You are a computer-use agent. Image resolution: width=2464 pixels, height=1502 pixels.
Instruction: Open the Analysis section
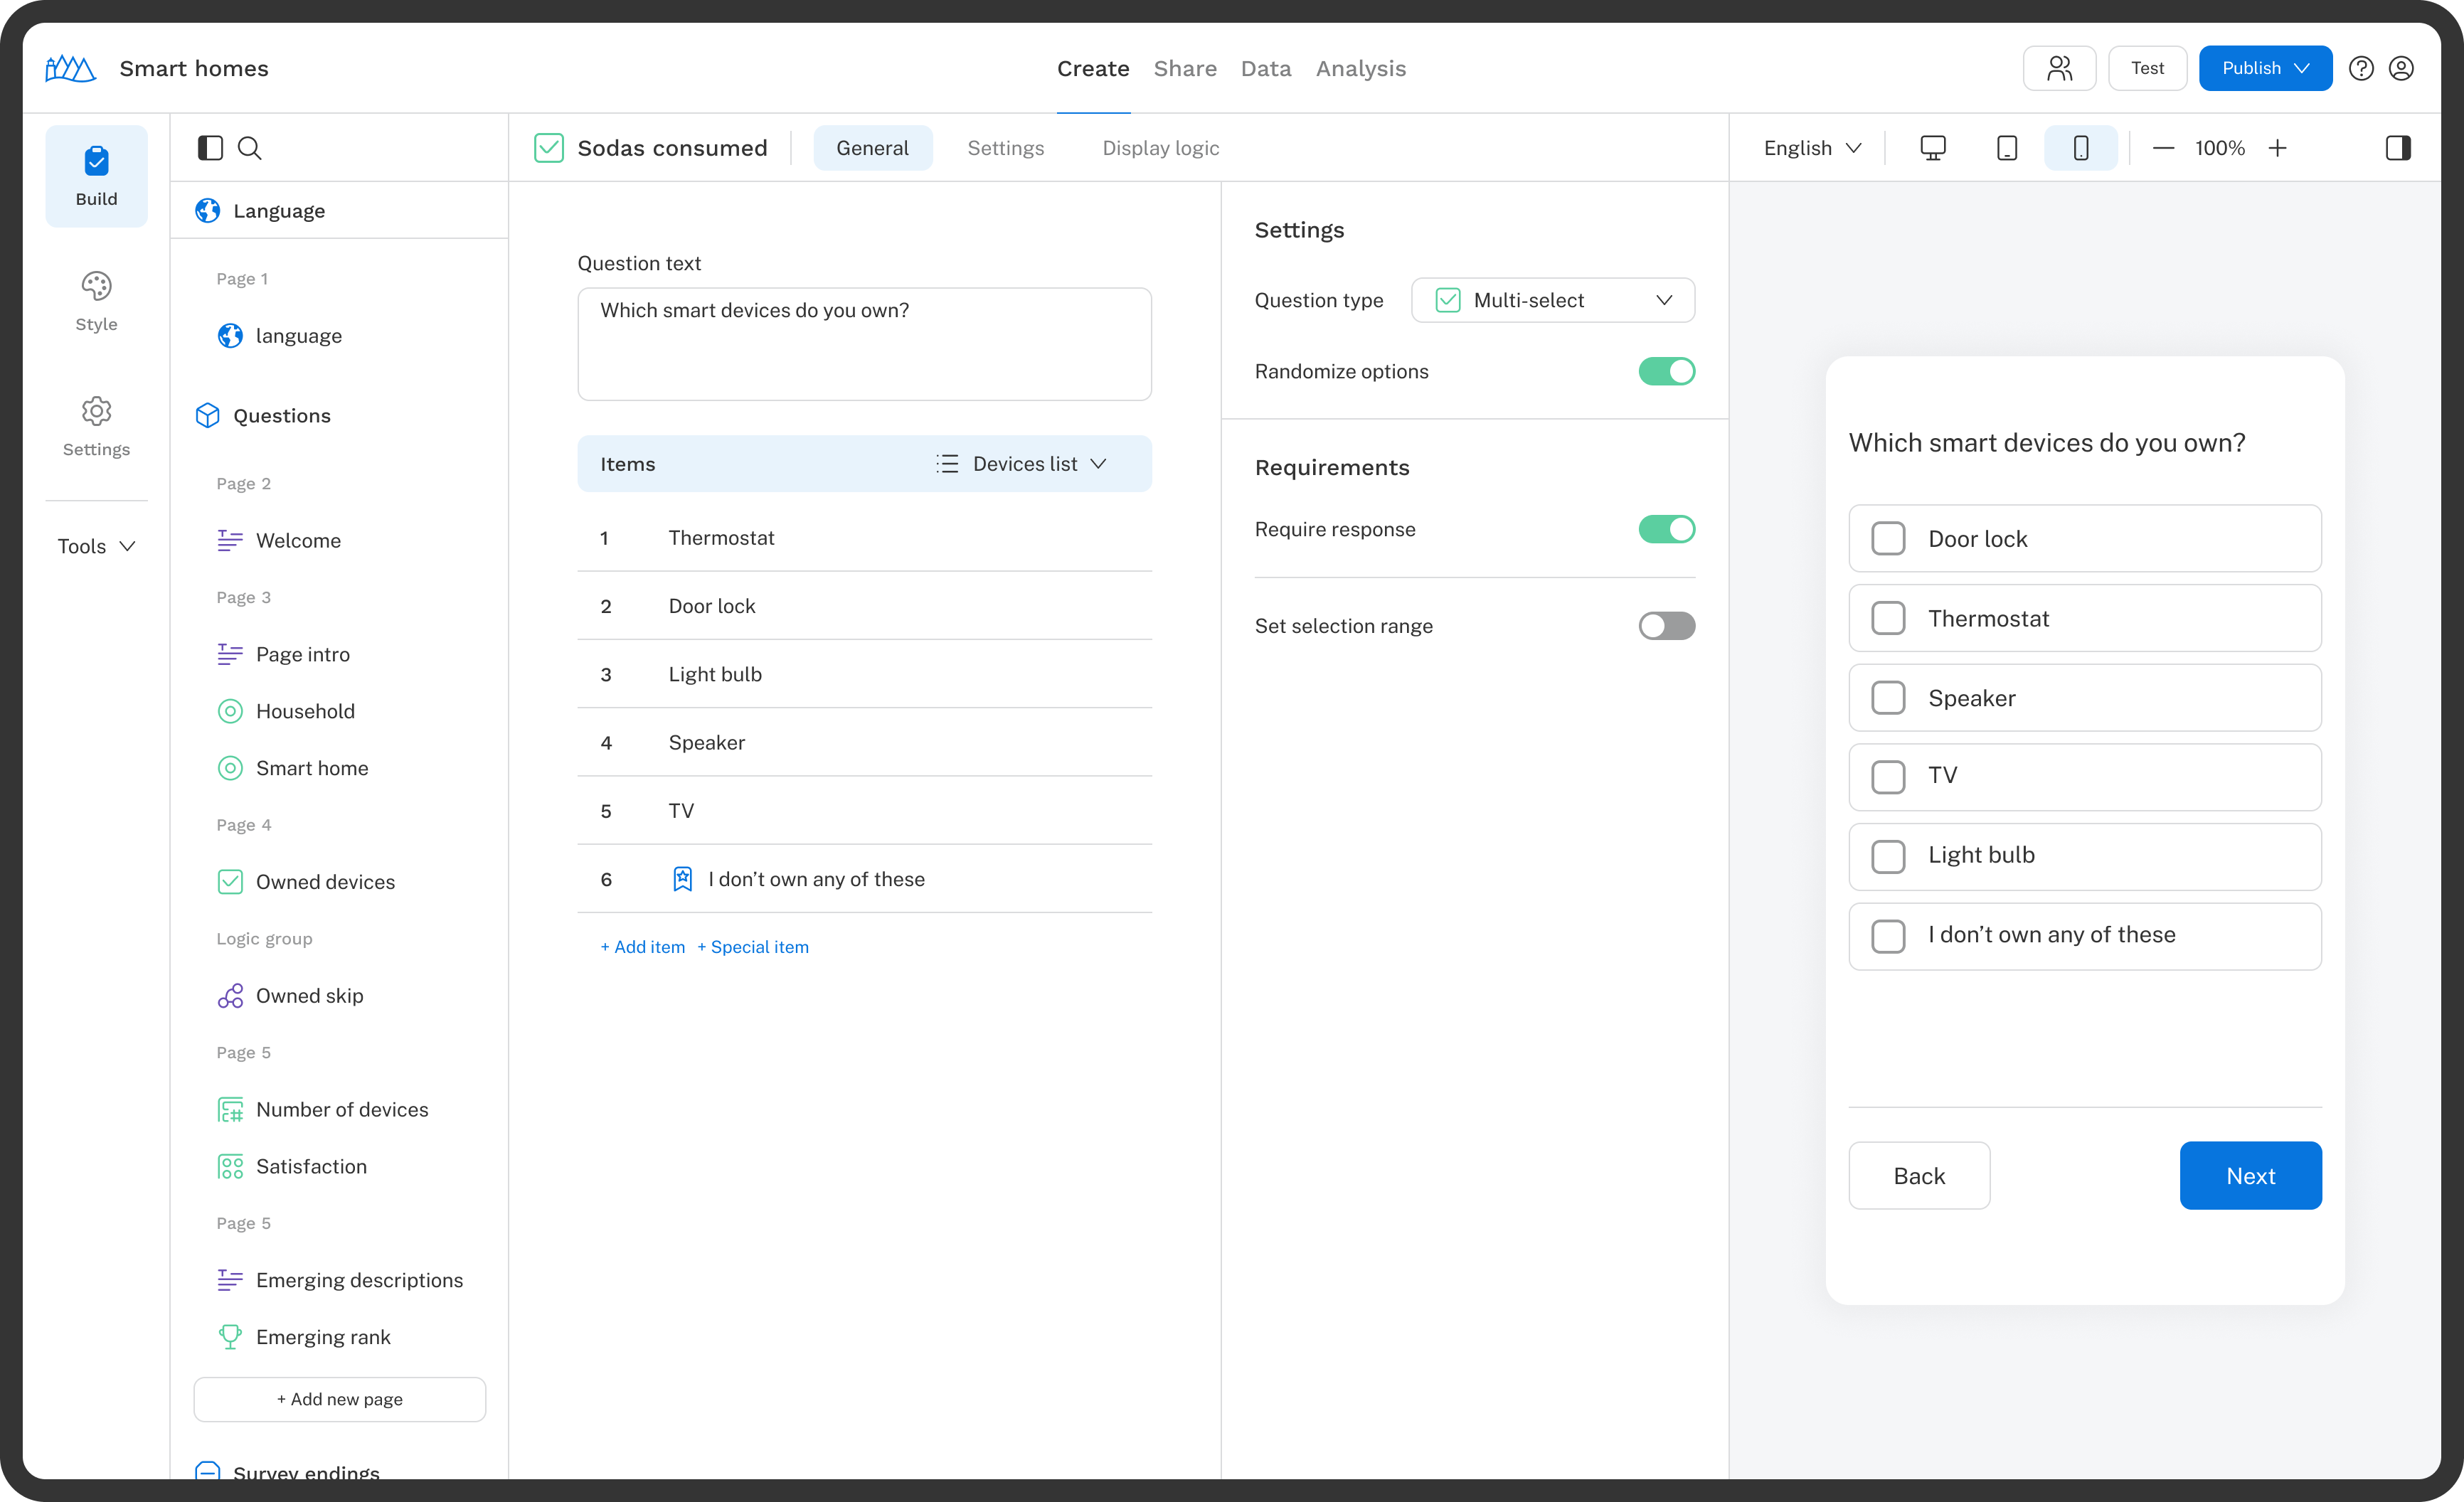click(1361, 68)
